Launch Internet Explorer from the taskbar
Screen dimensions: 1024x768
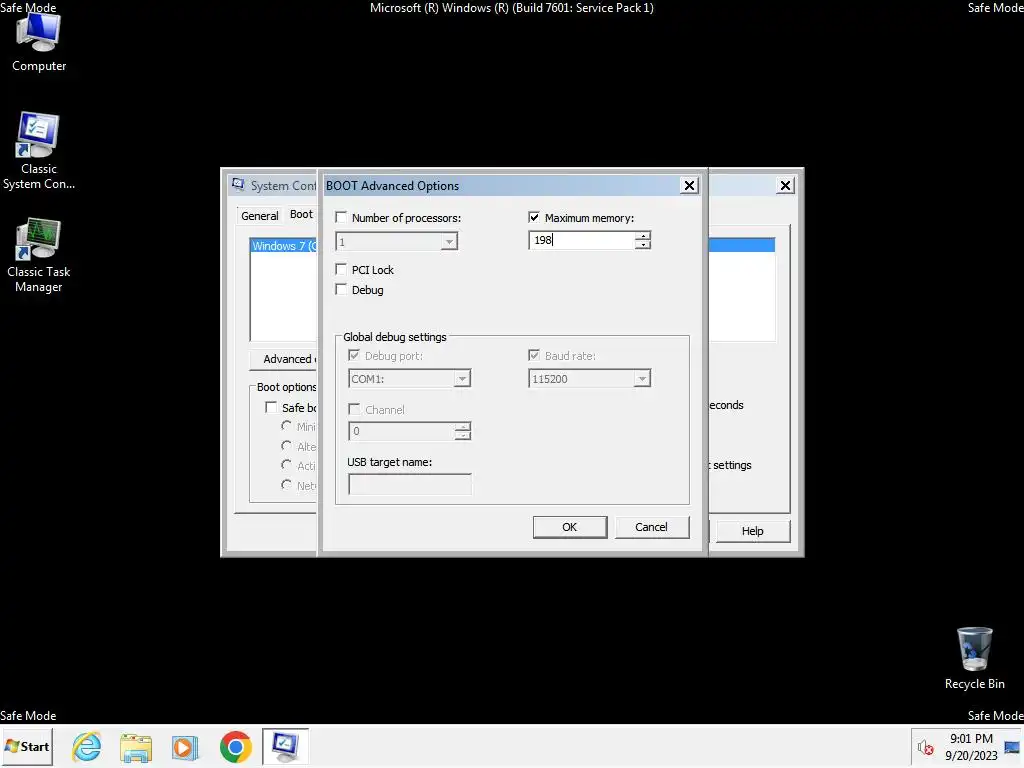click(87, 746)
